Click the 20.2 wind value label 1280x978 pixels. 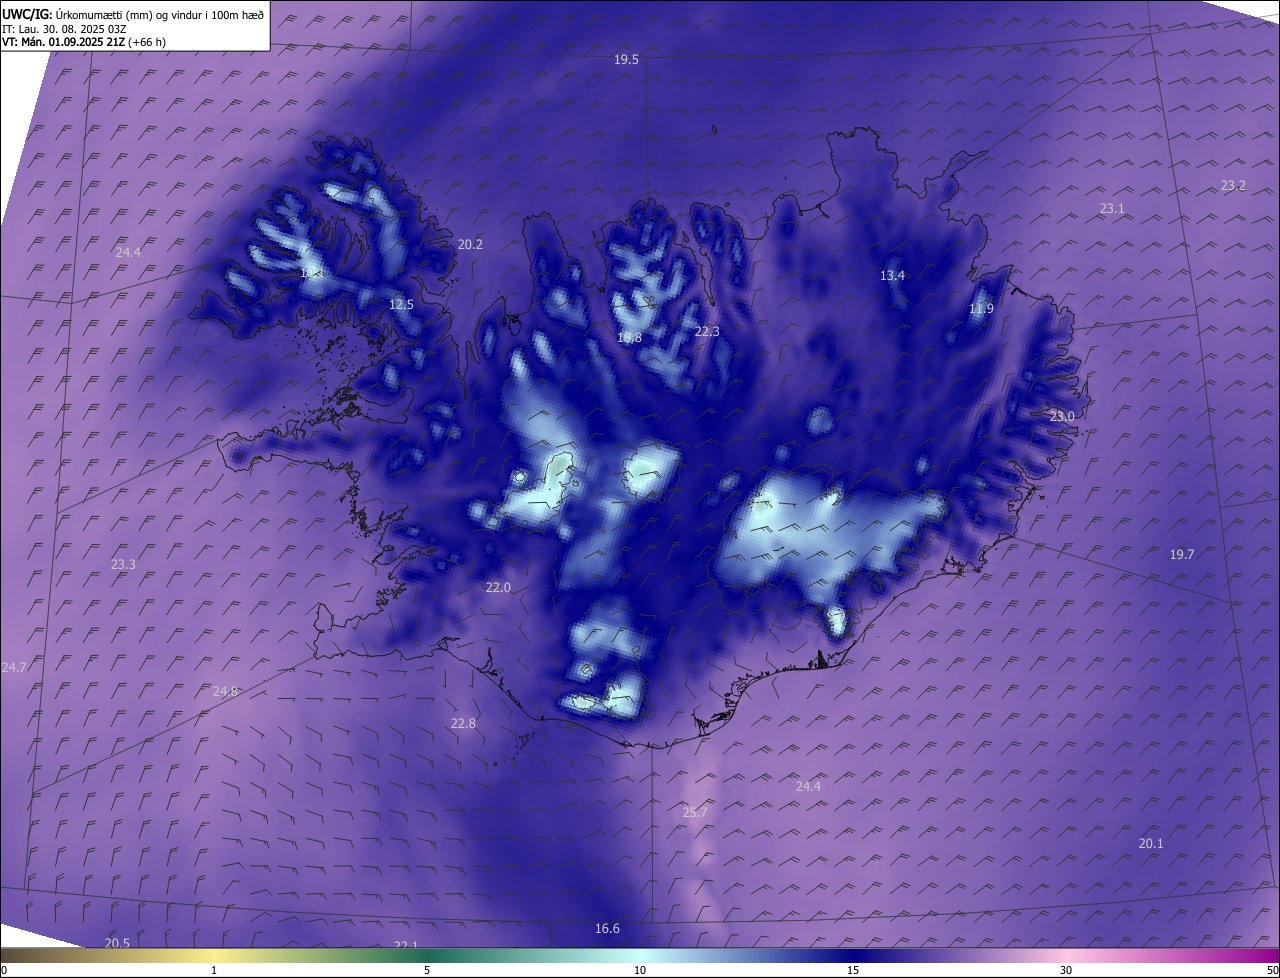pos(470,244)
